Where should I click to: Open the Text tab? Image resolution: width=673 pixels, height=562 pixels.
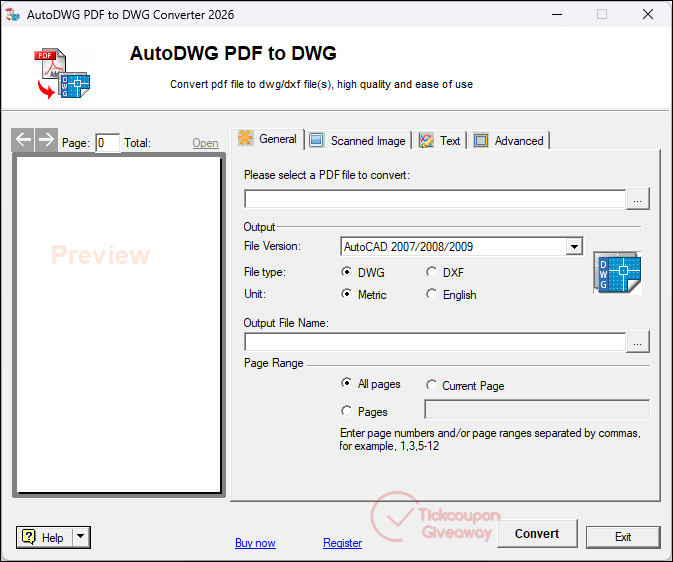click(439, 141)
